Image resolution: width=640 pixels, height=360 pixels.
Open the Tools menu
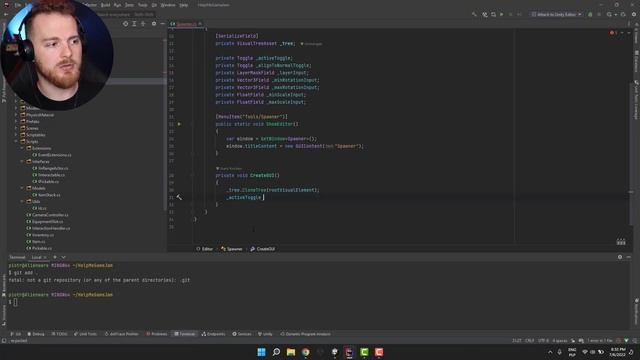142,5
